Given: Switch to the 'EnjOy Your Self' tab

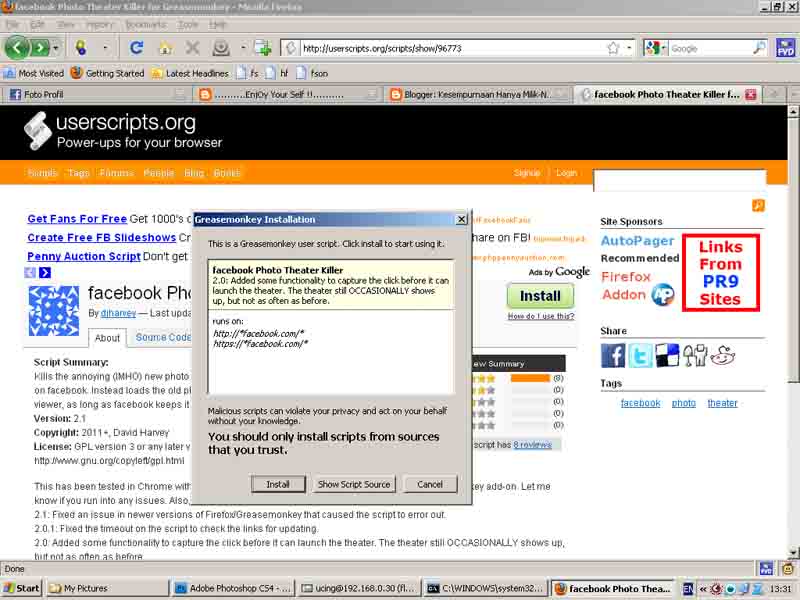Looking at the screenshot, I should pyautogui.click(x=288, y=94).
